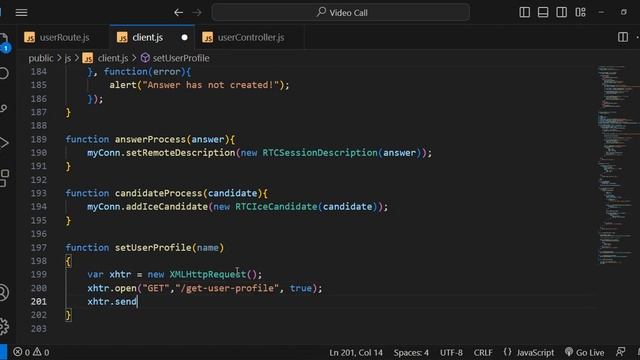The image size is (640, 360).
Task: Open the Source Control view
Action: tap(4, 108)
